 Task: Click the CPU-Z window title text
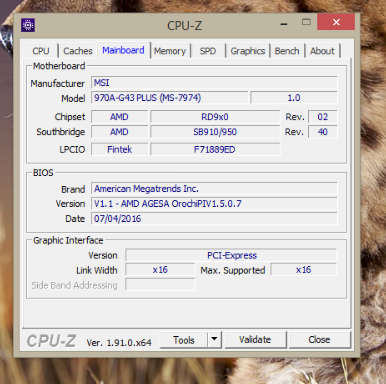184,25
